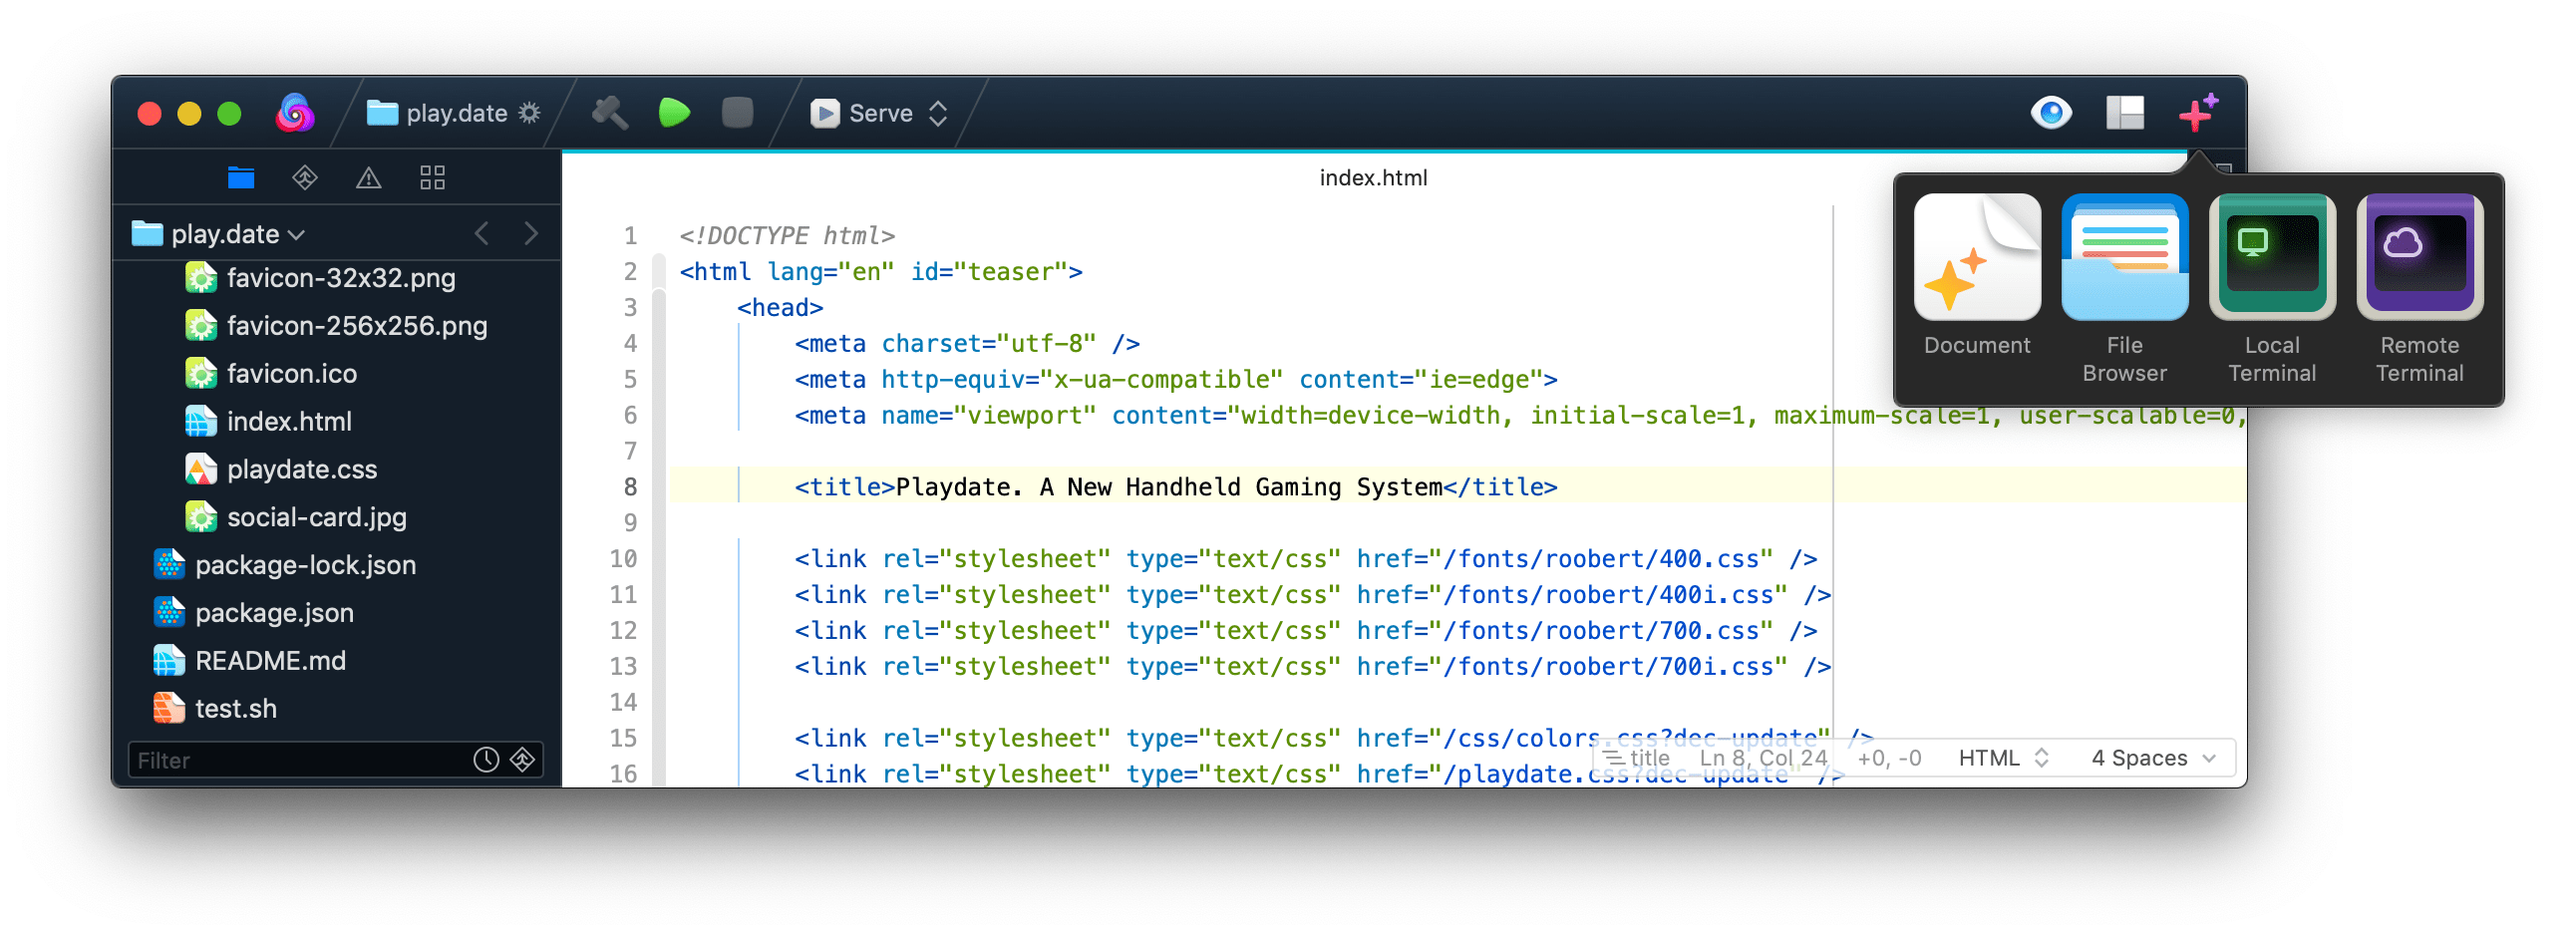Toggle git changes filter icon
The image size is (2576, 935).
click(523, 761)
